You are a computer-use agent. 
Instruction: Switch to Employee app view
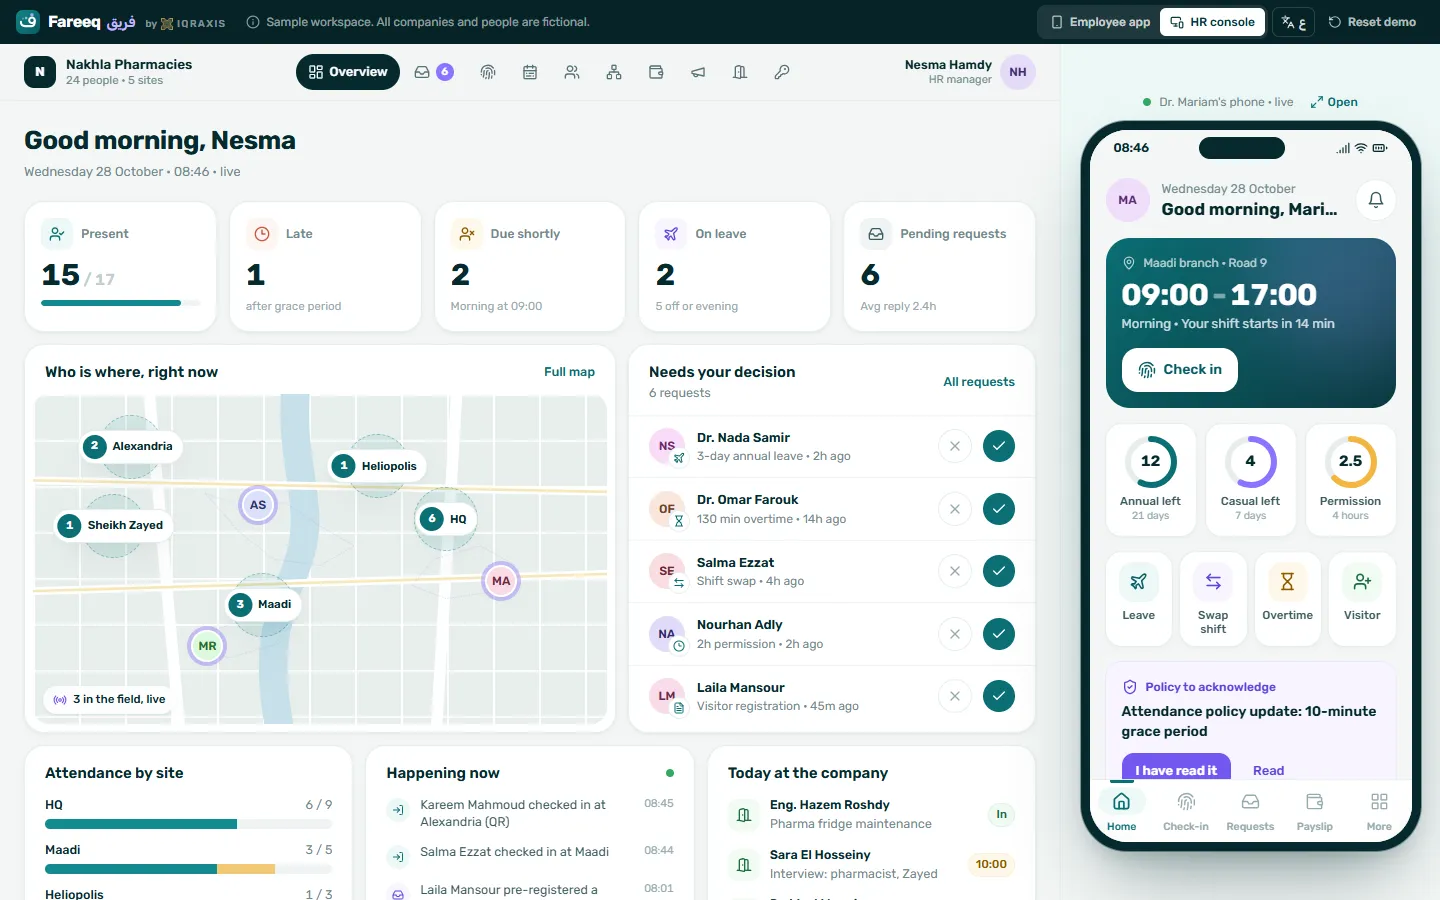coord(1100,22)
